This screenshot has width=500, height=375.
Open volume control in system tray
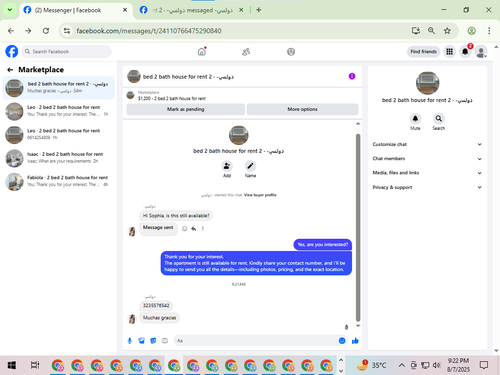tap(436, 366)
